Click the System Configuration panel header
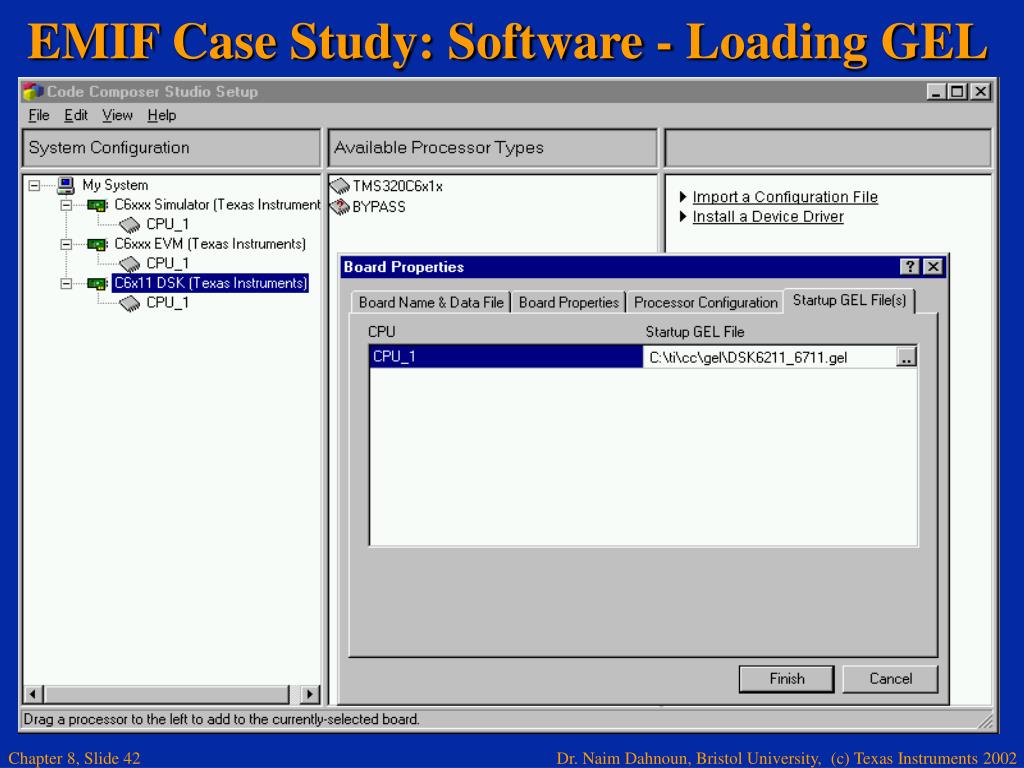 172,148
